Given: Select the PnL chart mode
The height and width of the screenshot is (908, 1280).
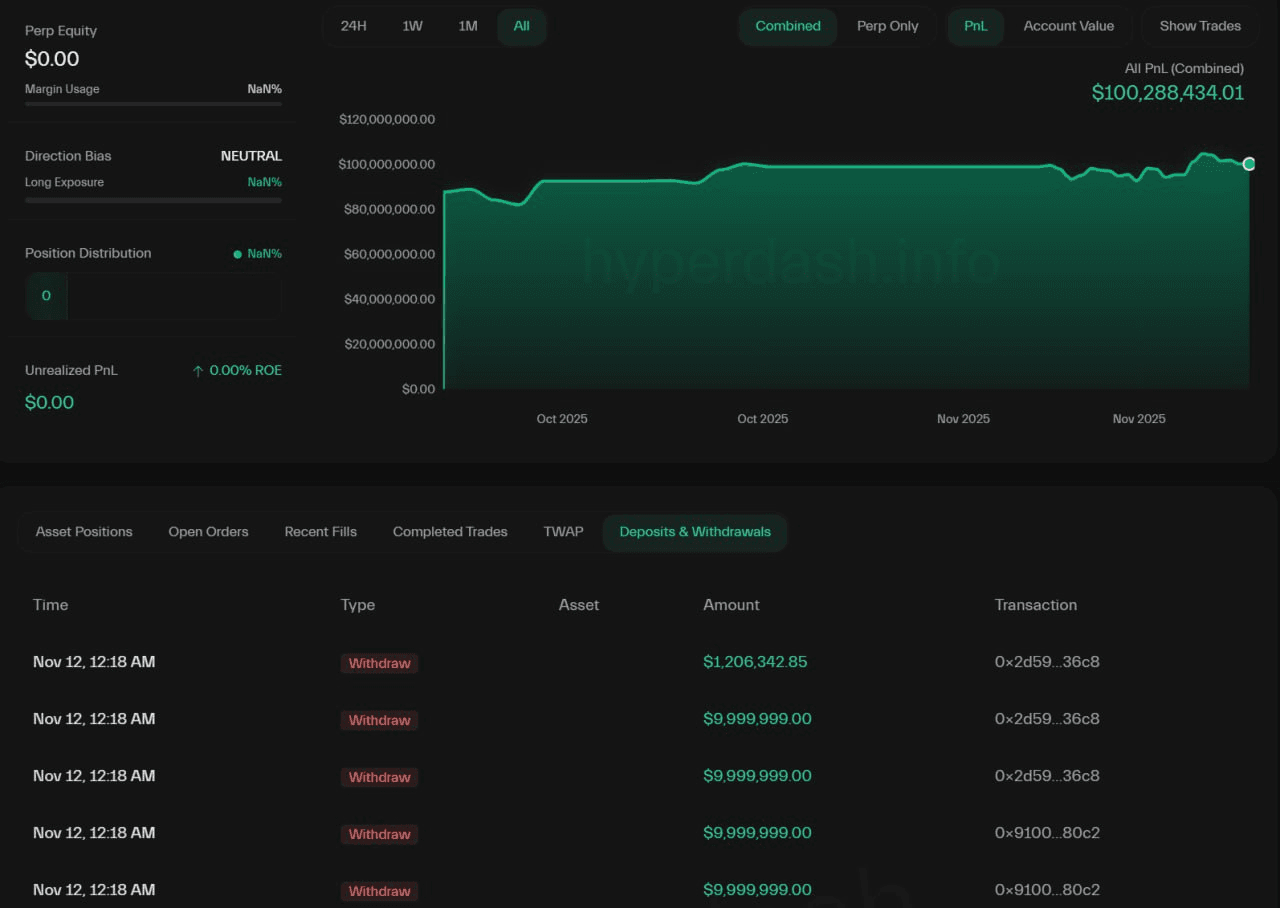Looking at the screenshot, I should point(975,26).
